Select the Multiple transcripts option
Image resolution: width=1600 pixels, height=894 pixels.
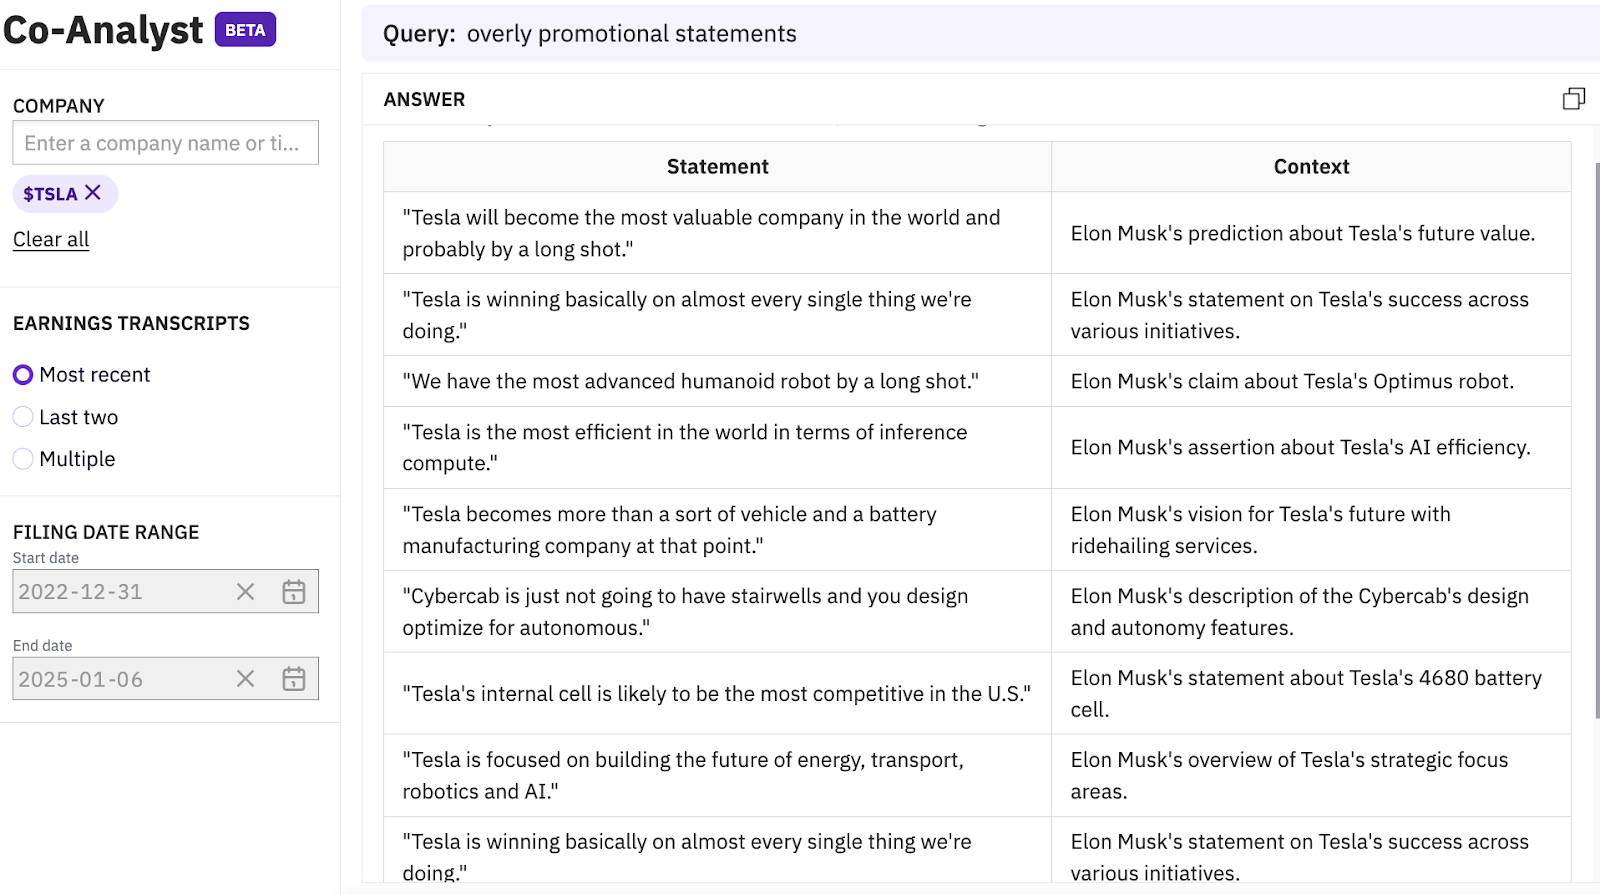pyautogui.click(x=23, y=459)
